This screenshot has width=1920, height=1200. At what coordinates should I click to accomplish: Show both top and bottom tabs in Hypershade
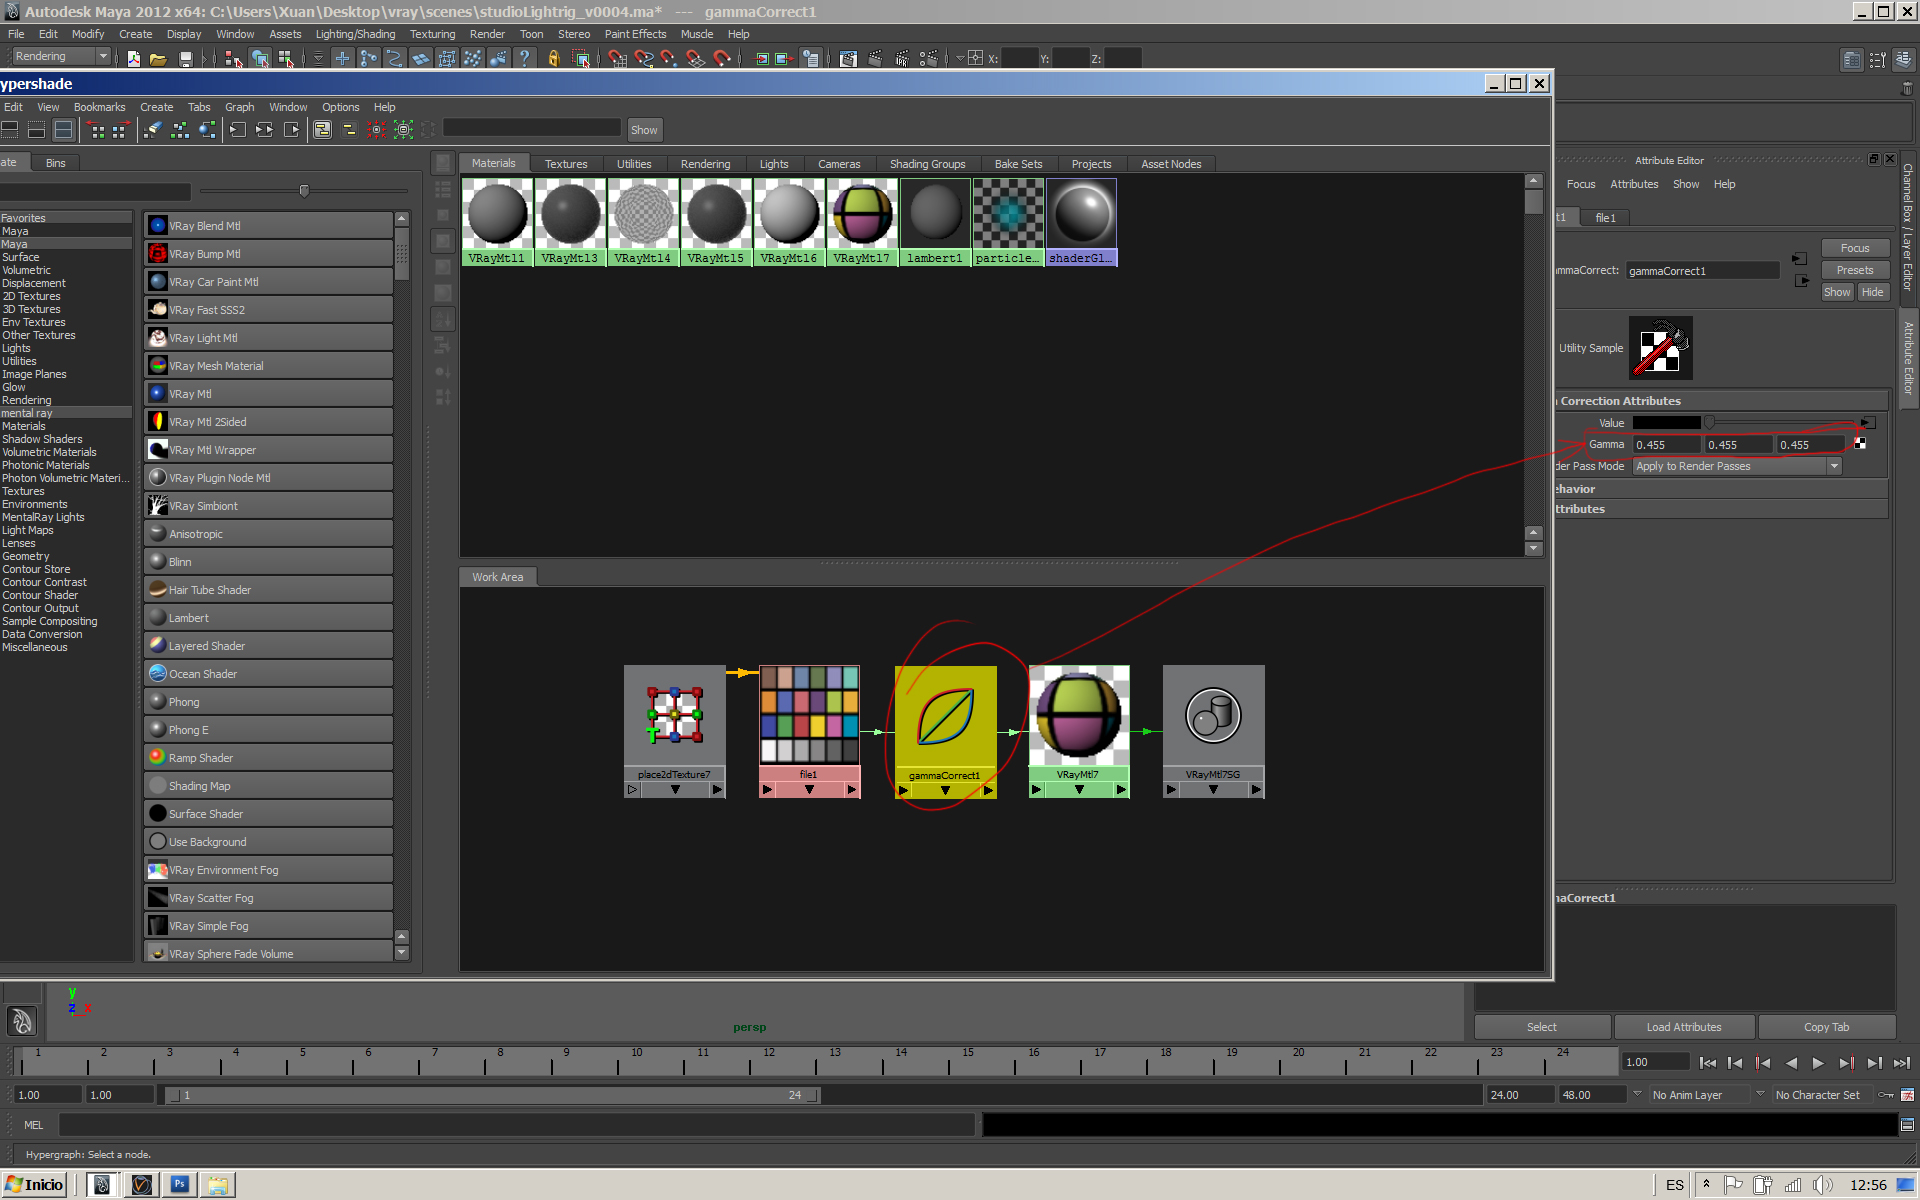(x=63, y=130)
